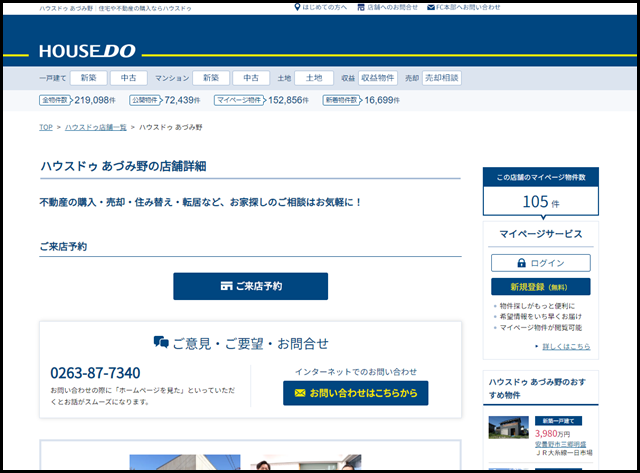The height and width of the screenshot is (473, 640).
Task: Open the はじめての方へ link
Action: click(324, 7)
